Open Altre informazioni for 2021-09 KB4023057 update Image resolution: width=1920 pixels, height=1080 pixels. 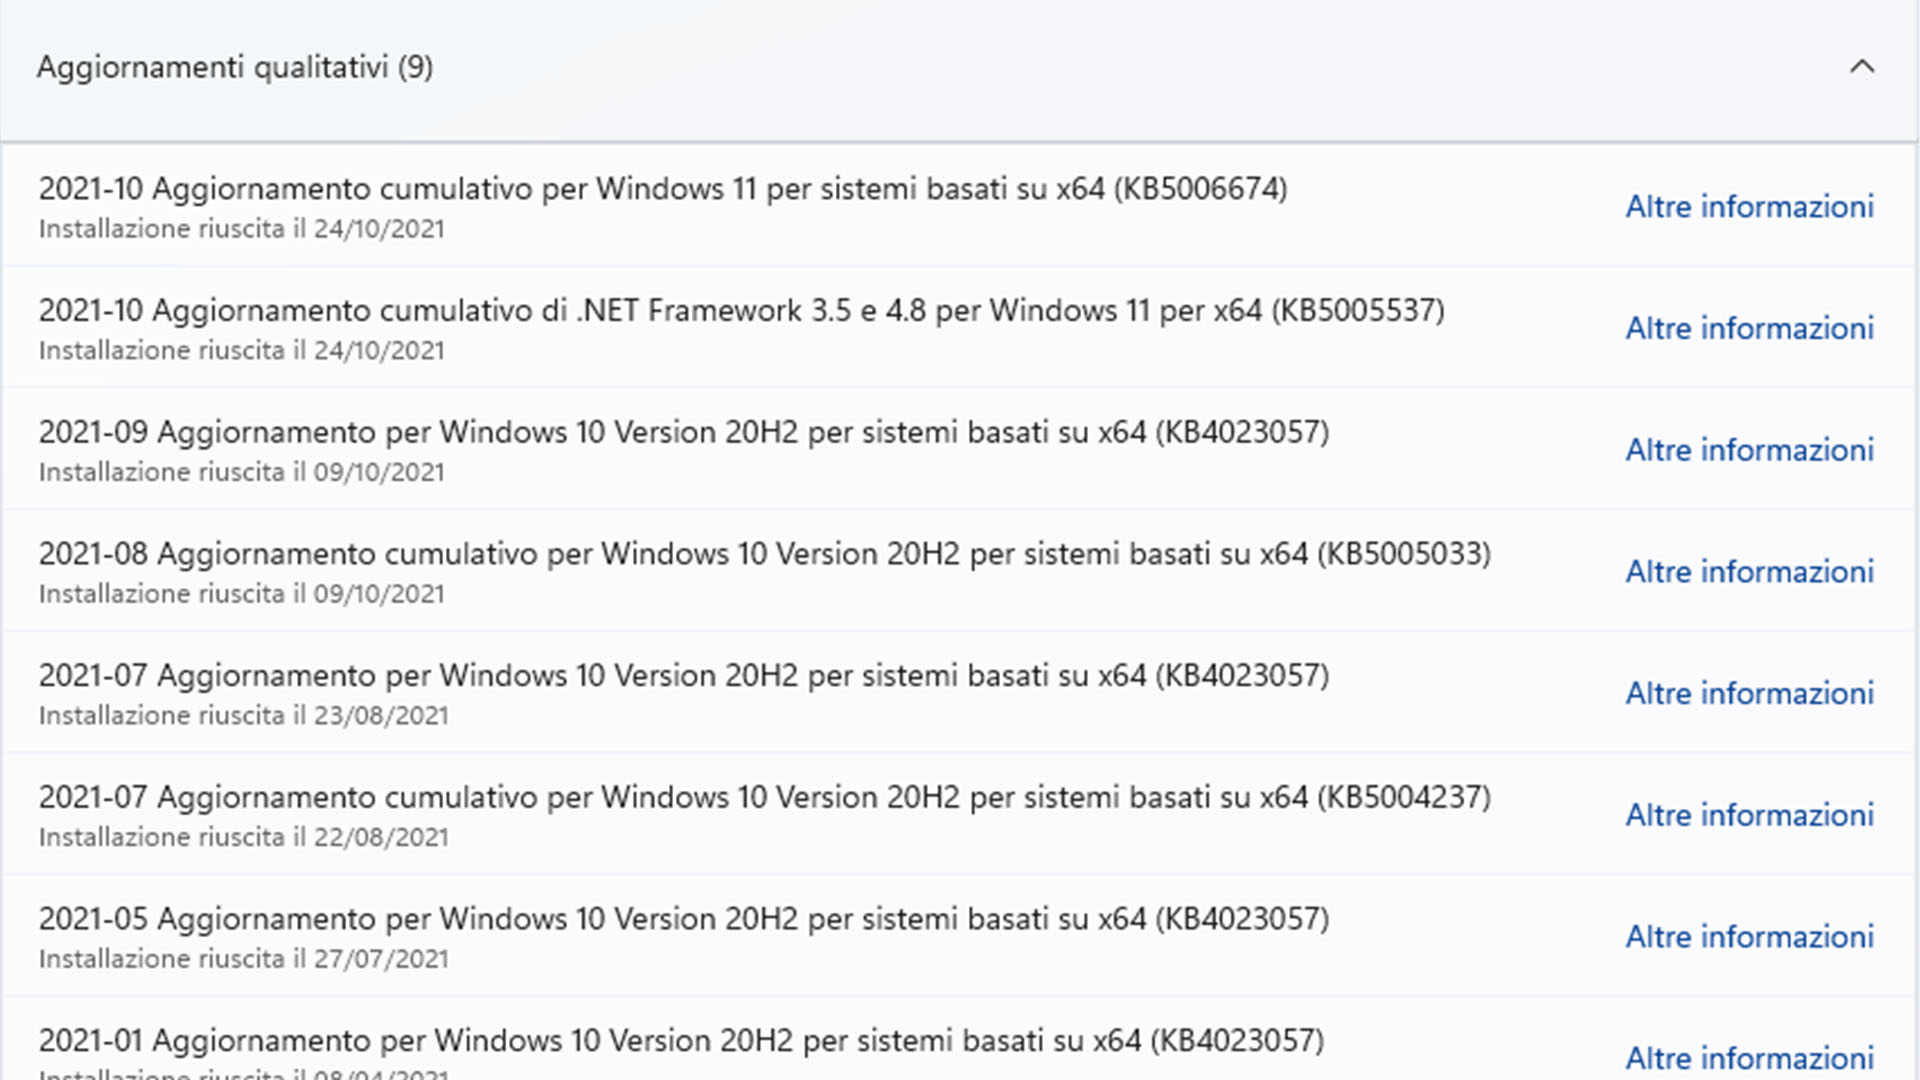(1749, 450)
